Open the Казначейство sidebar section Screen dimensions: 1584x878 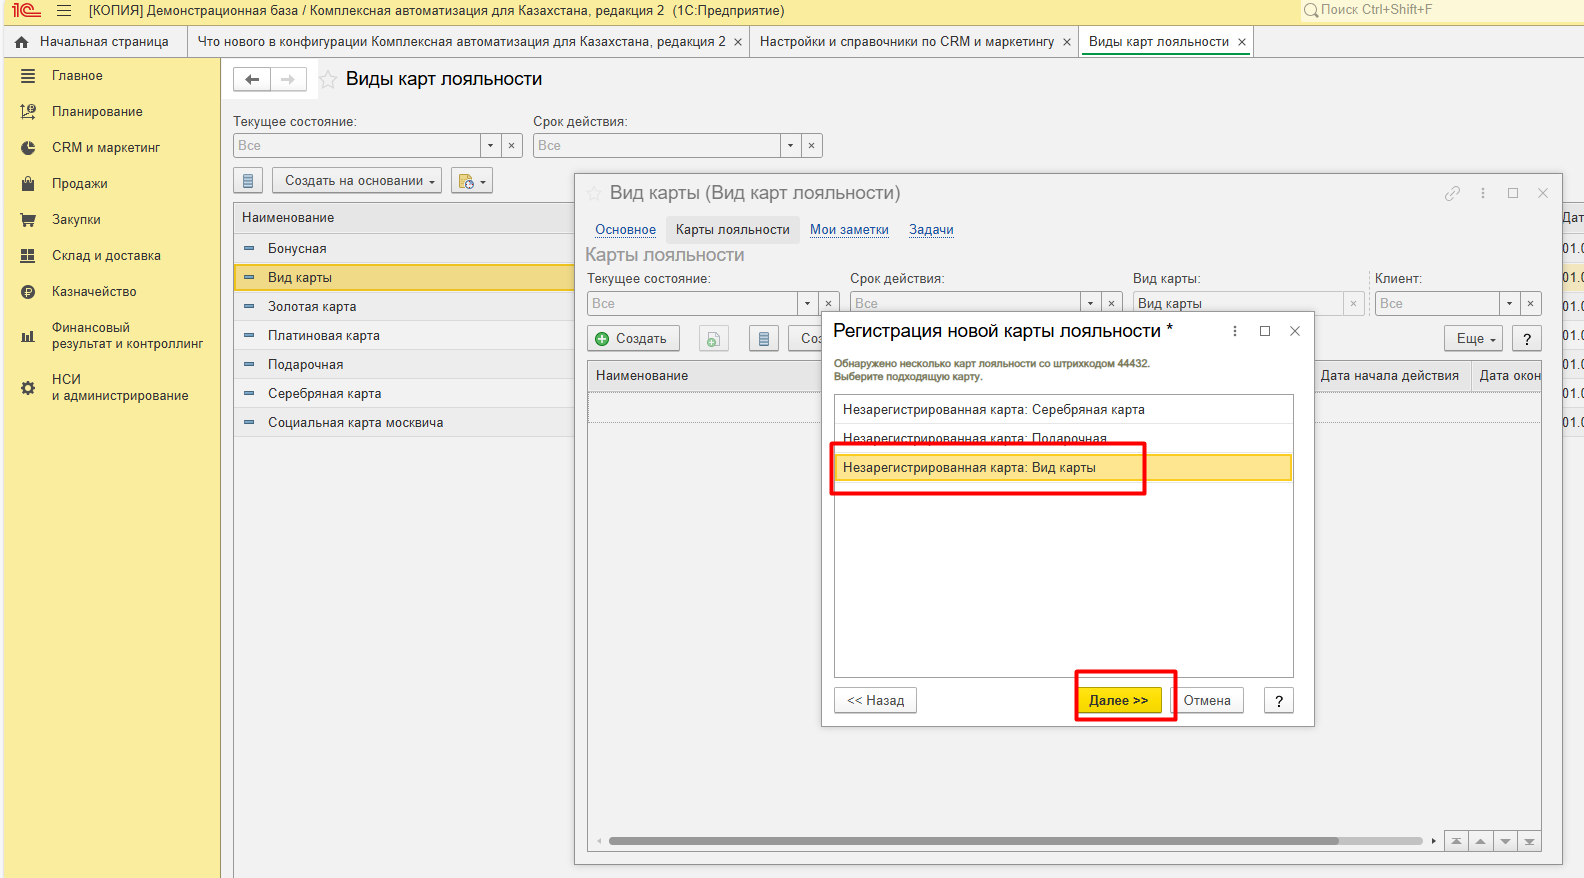point(94,292)
